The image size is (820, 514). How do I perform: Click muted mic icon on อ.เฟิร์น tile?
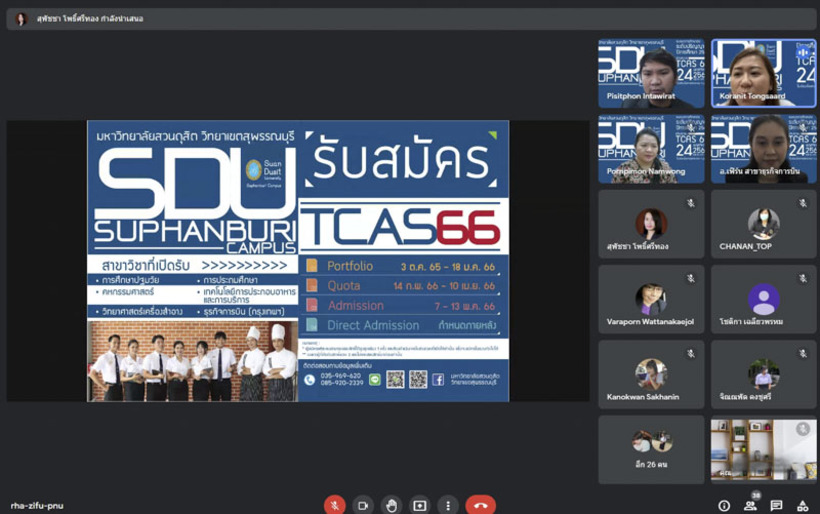[x=803, y=128]
